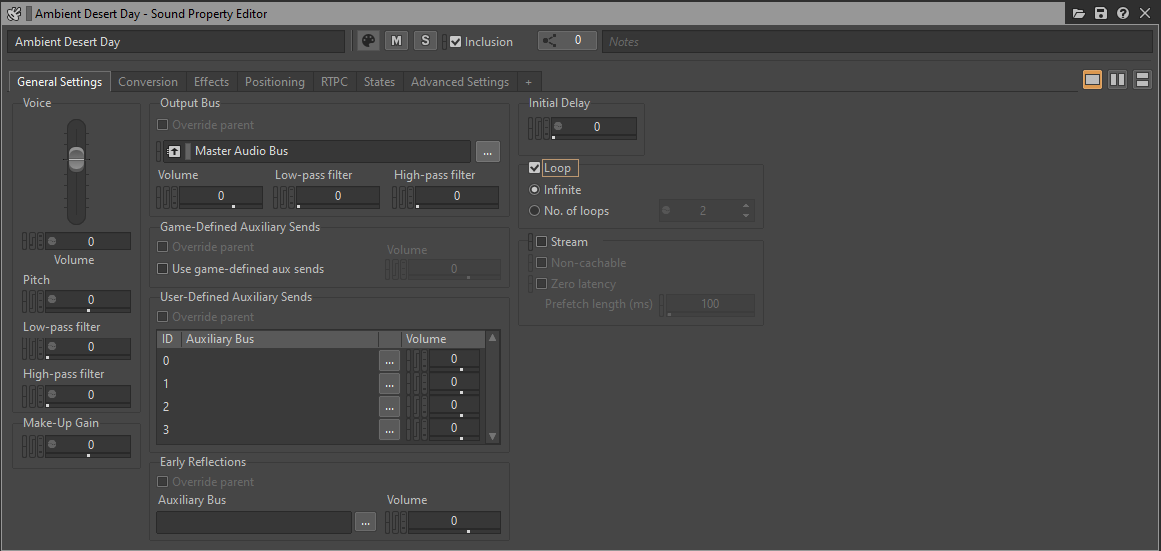Click the randomizer circle in the Initial Delay field
Image resolution: width=1161 pixels, height=551 pixels.
[558, 127]
